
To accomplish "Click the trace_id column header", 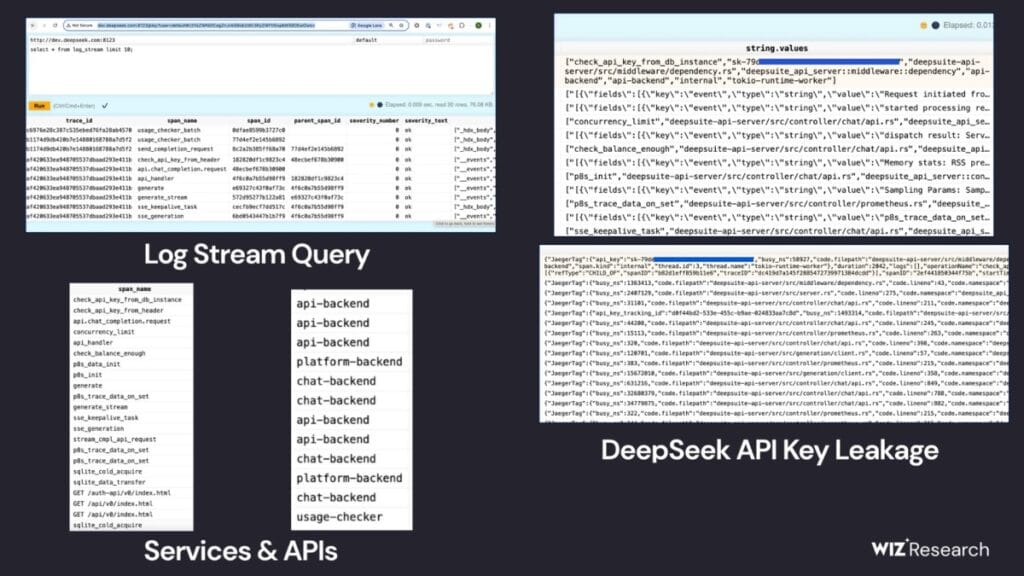I will coord(79,120).
